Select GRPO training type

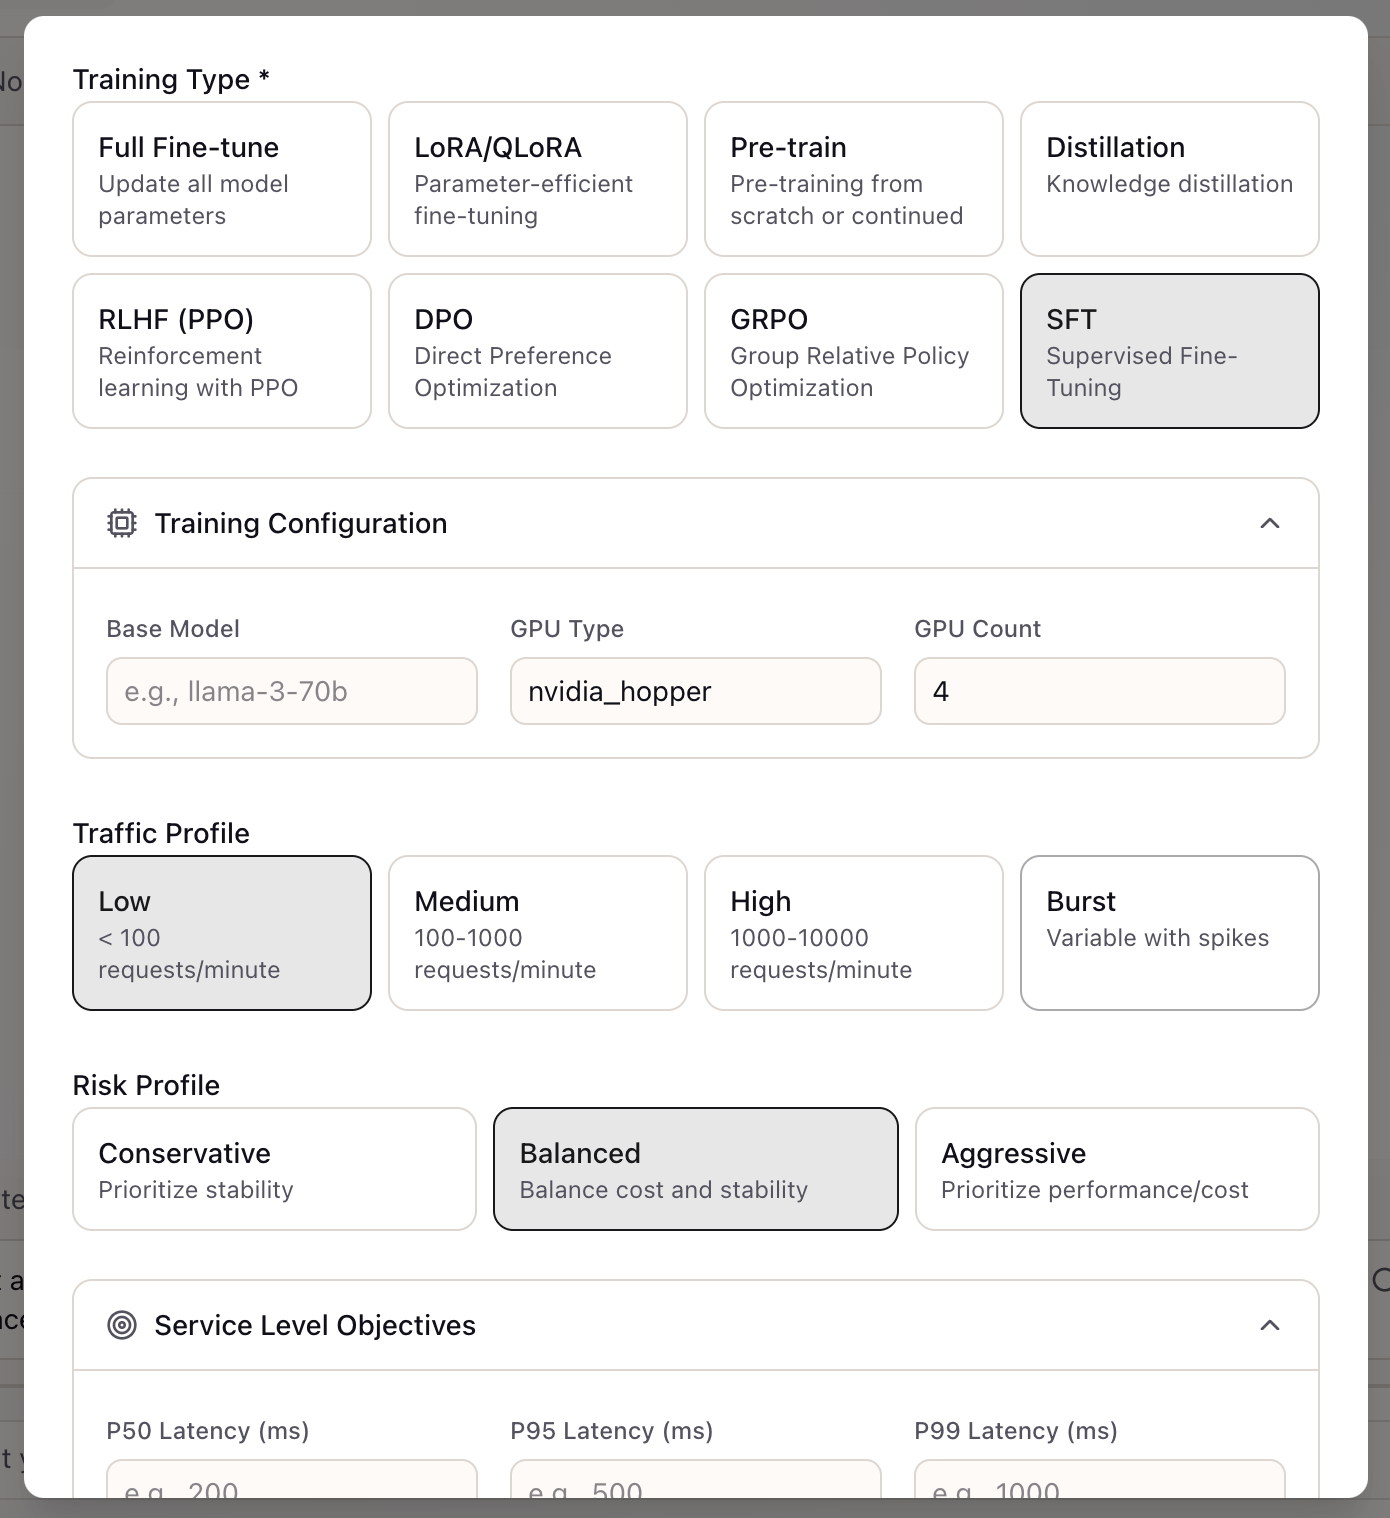tap(853, 351)
